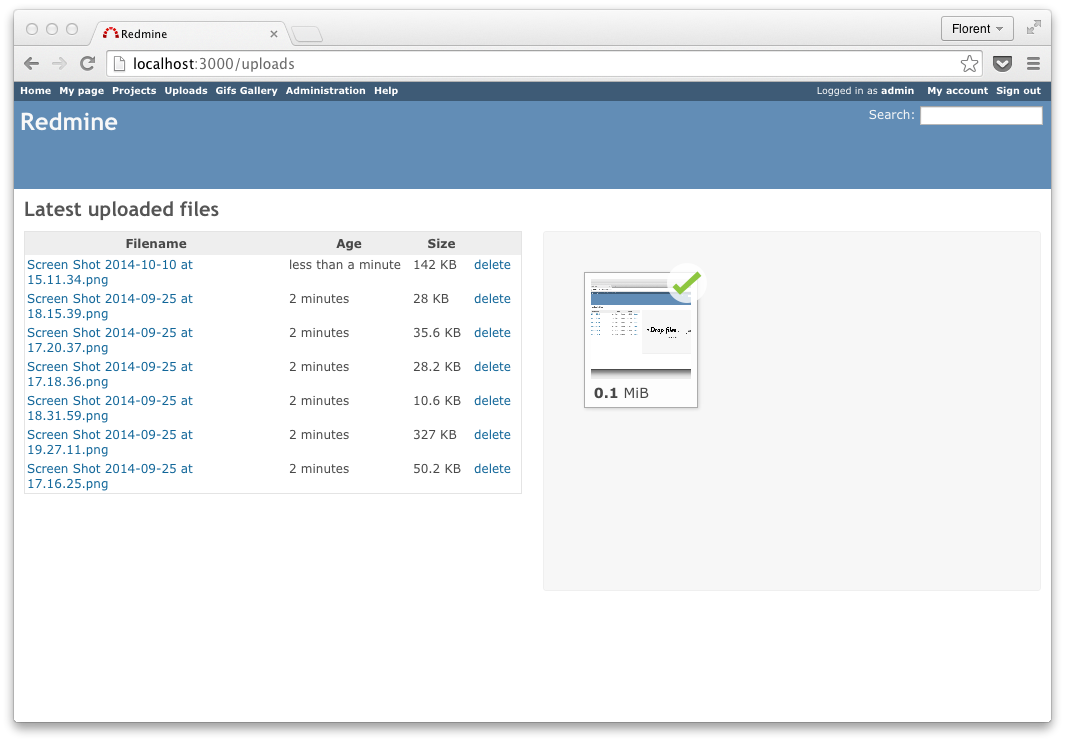1065x742 pixels.
Task: Open Screen Shot 2014-10-10 at 15.11.34.png
Action: (x=109, y=272)
